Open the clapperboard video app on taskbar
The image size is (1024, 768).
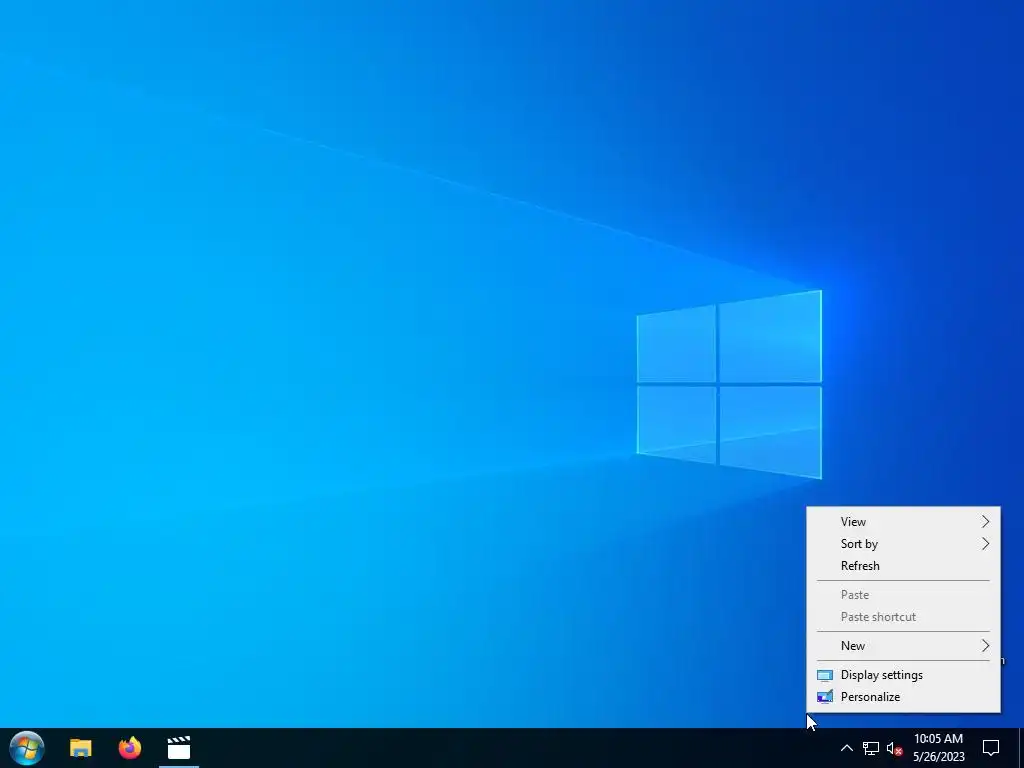coord(178,748)
